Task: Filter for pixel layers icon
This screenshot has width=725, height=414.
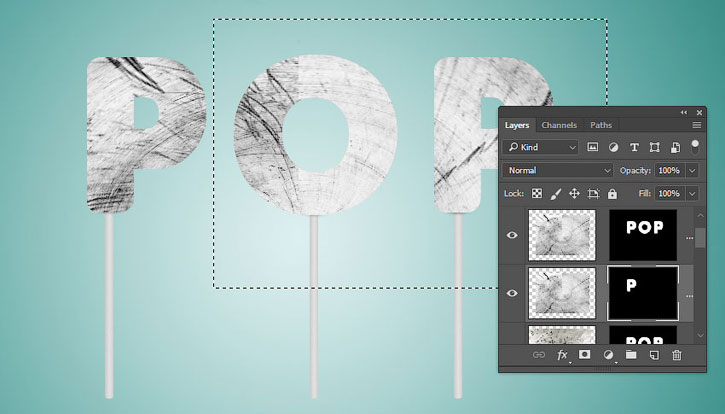Action: tap(592, 147)
